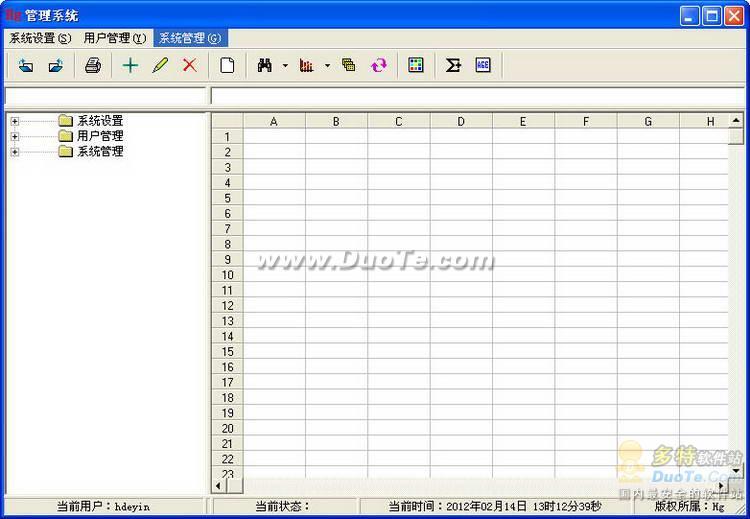Click the export tray icon with right arrow
Viewport: 750px width, 519px height.
(x=56, y=65)
